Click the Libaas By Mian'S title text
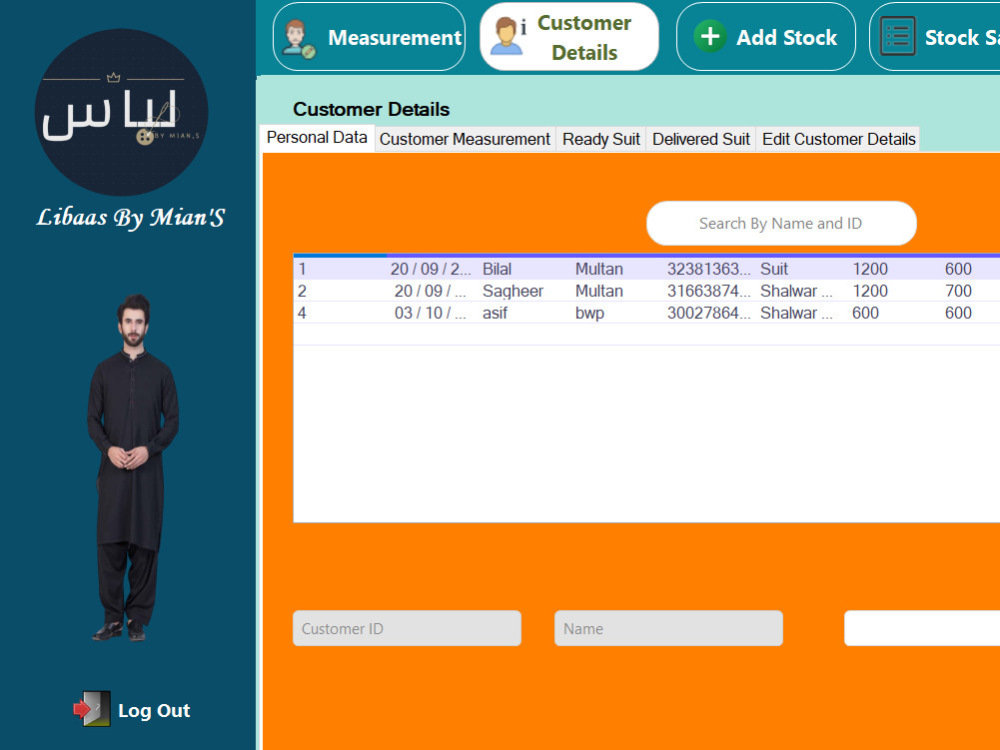Image resolution: width=1000 pixels, height=750 pixels. (130, 217)
